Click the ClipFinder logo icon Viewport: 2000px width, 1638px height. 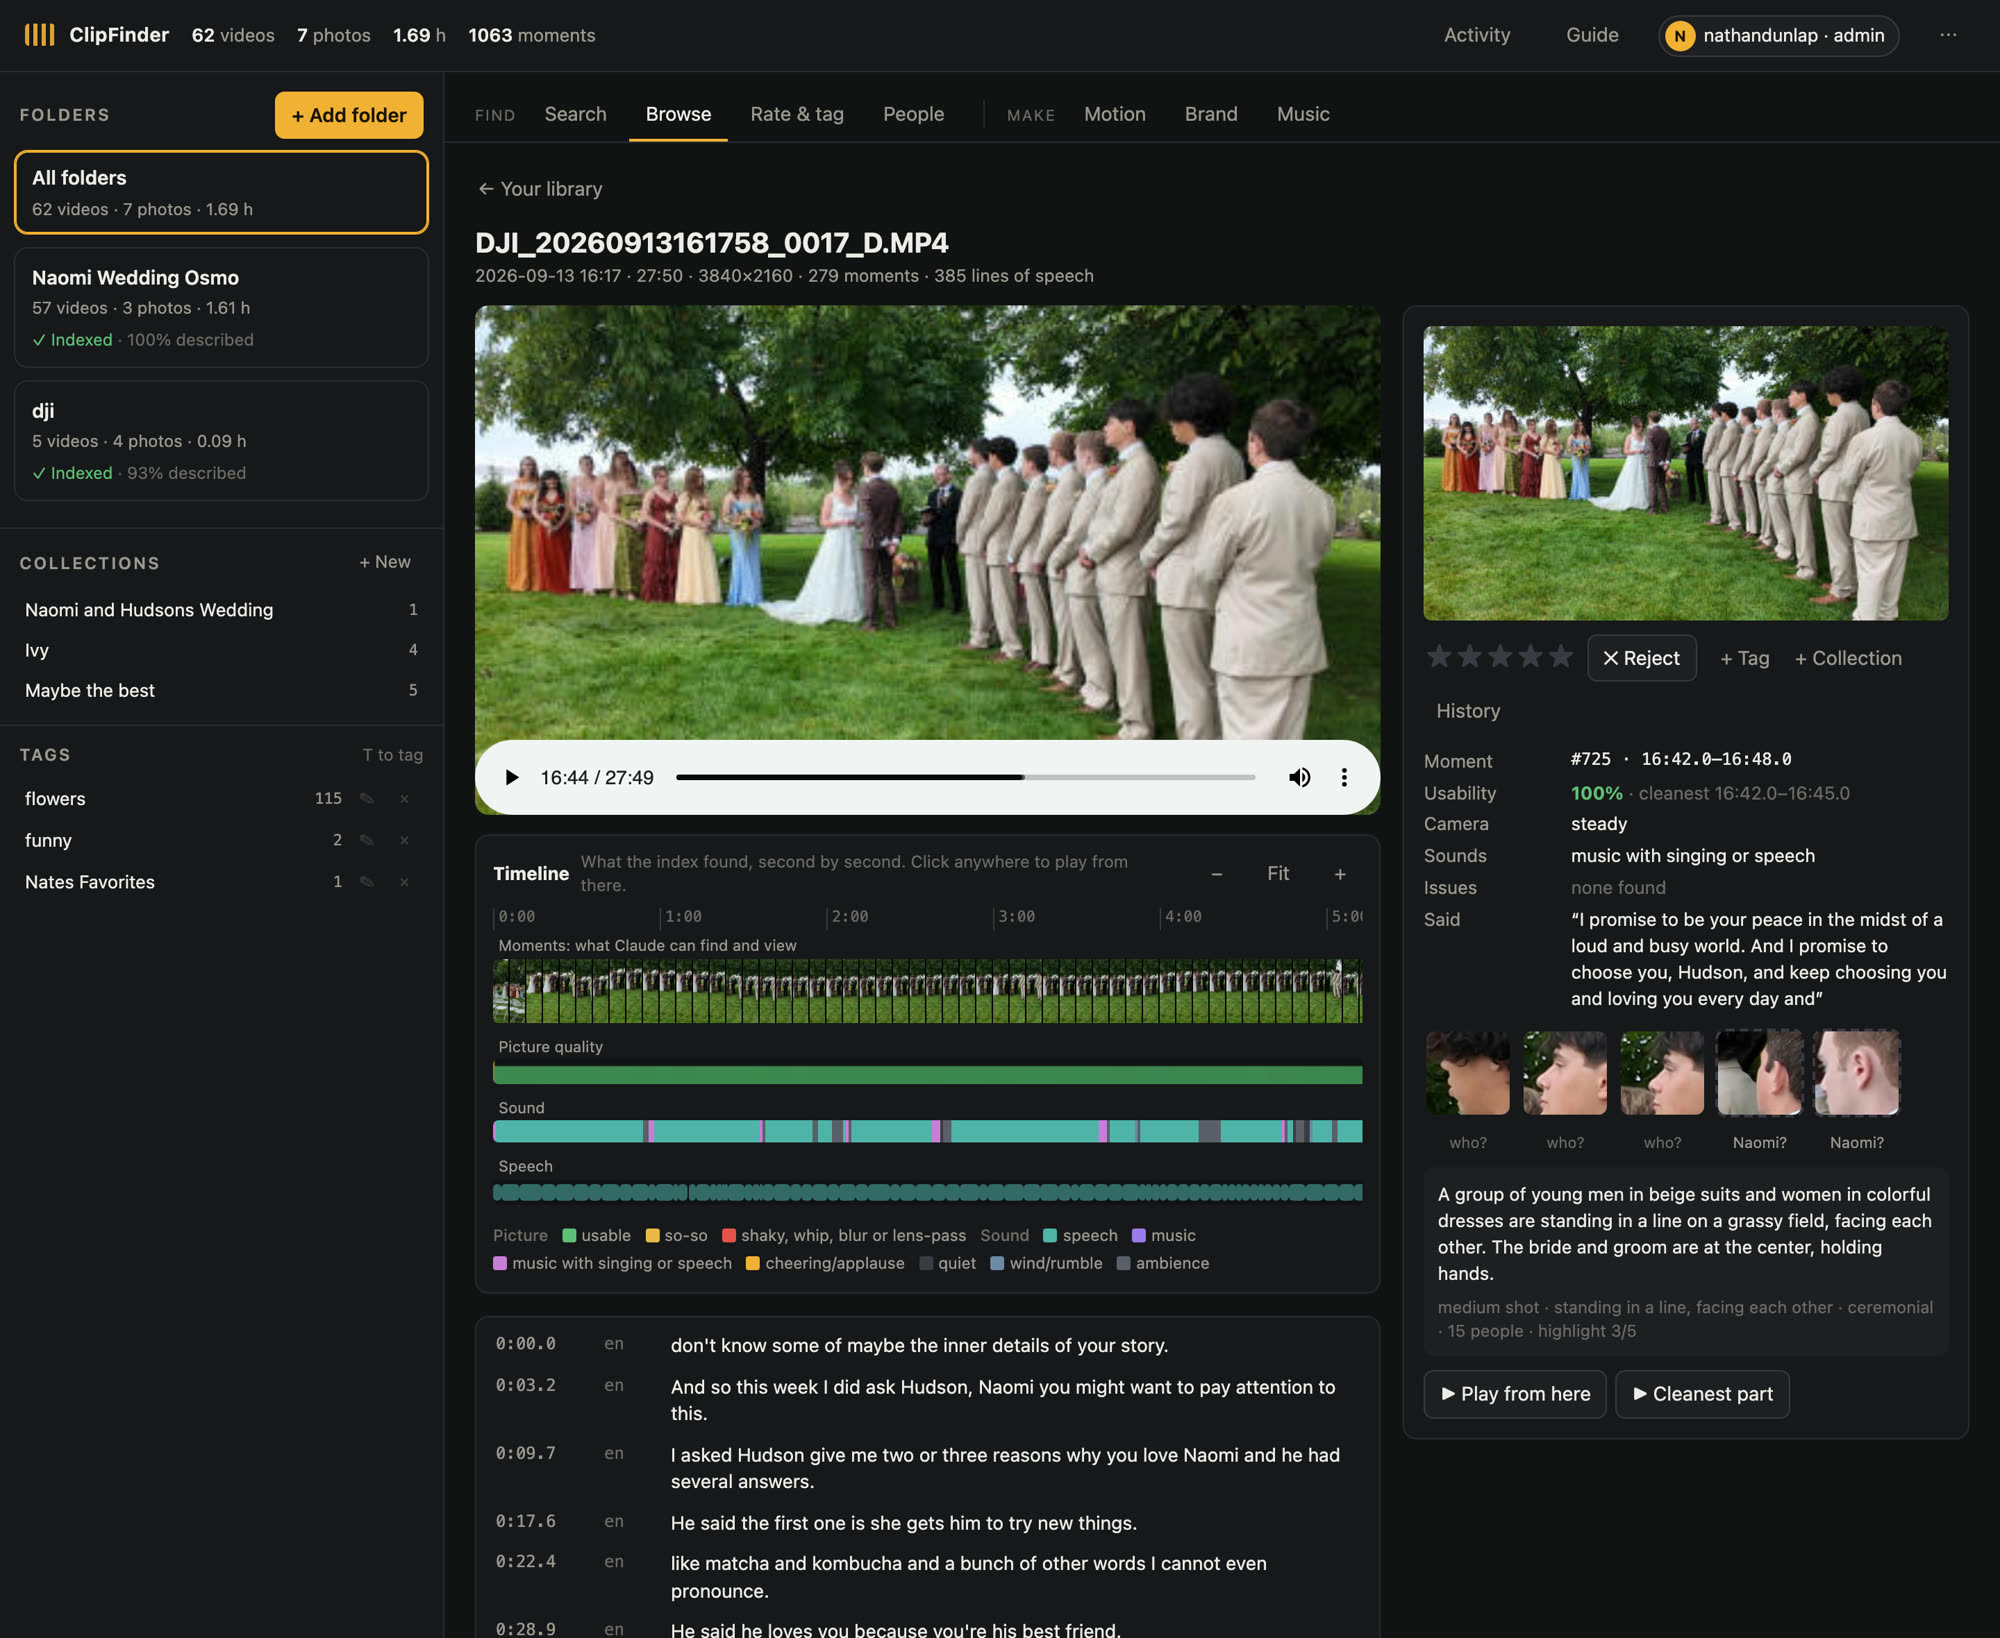(39, 35)
